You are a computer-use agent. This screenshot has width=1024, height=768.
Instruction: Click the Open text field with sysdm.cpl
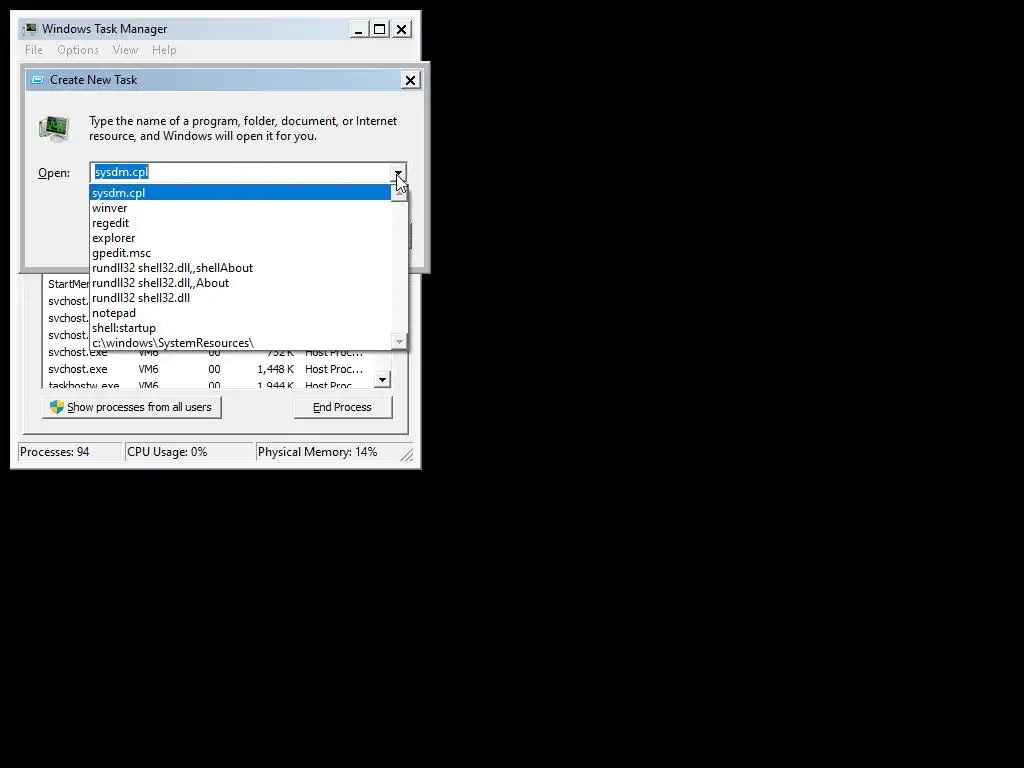(240, 172)
